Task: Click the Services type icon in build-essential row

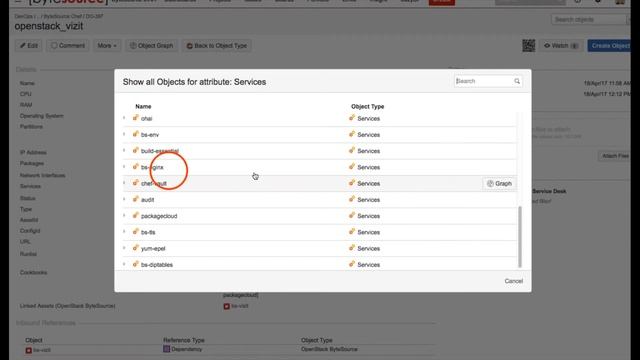Action: point(352,150)
